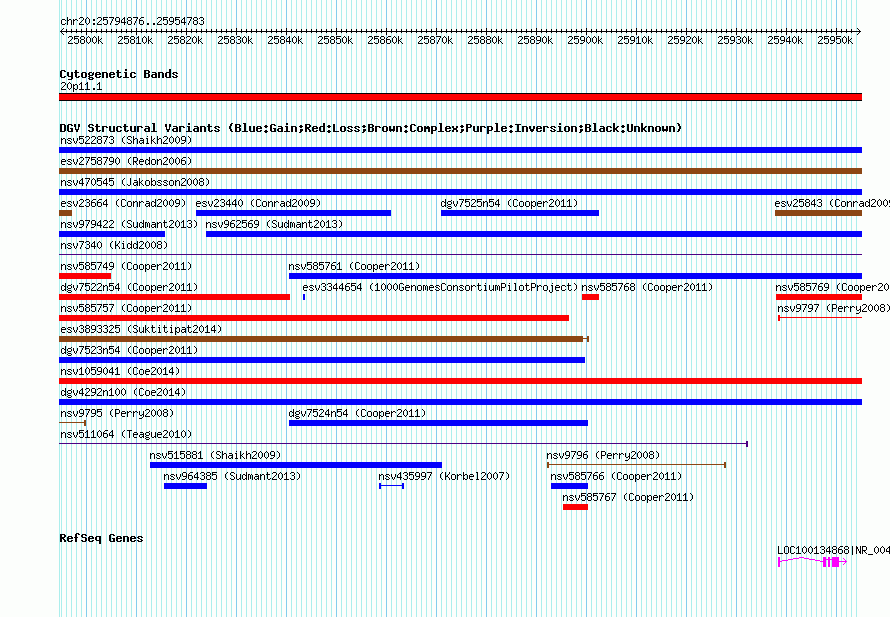Click the 20p11.1 band label
The width and height of the screenshot is (890, 617).
81,86
